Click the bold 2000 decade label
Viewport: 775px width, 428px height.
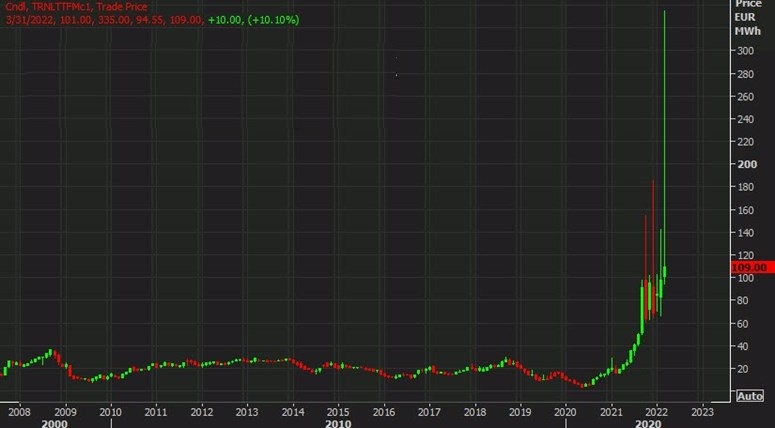[55, 424]
